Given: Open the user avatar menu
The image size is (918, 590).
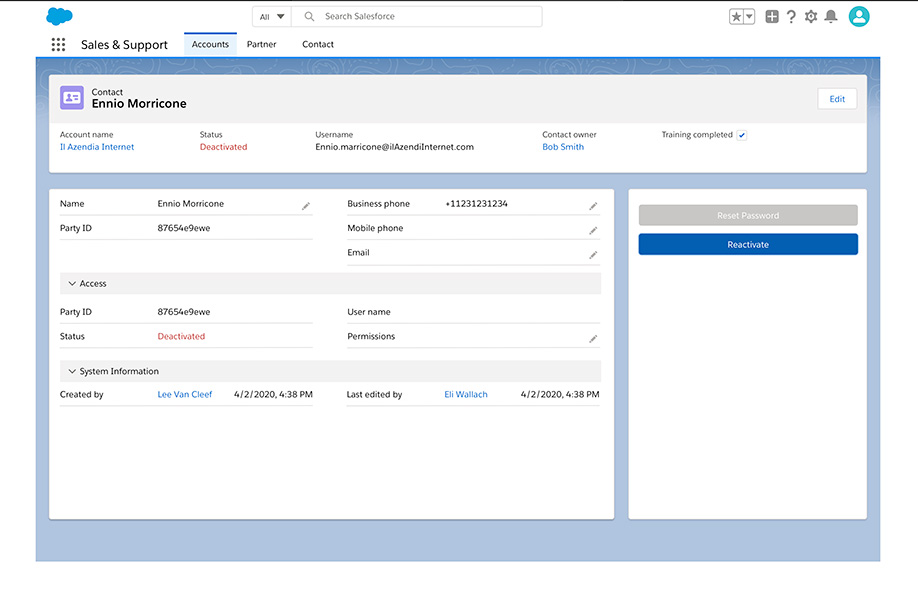Looking at the screenshot, I should (x=859, y=16).
